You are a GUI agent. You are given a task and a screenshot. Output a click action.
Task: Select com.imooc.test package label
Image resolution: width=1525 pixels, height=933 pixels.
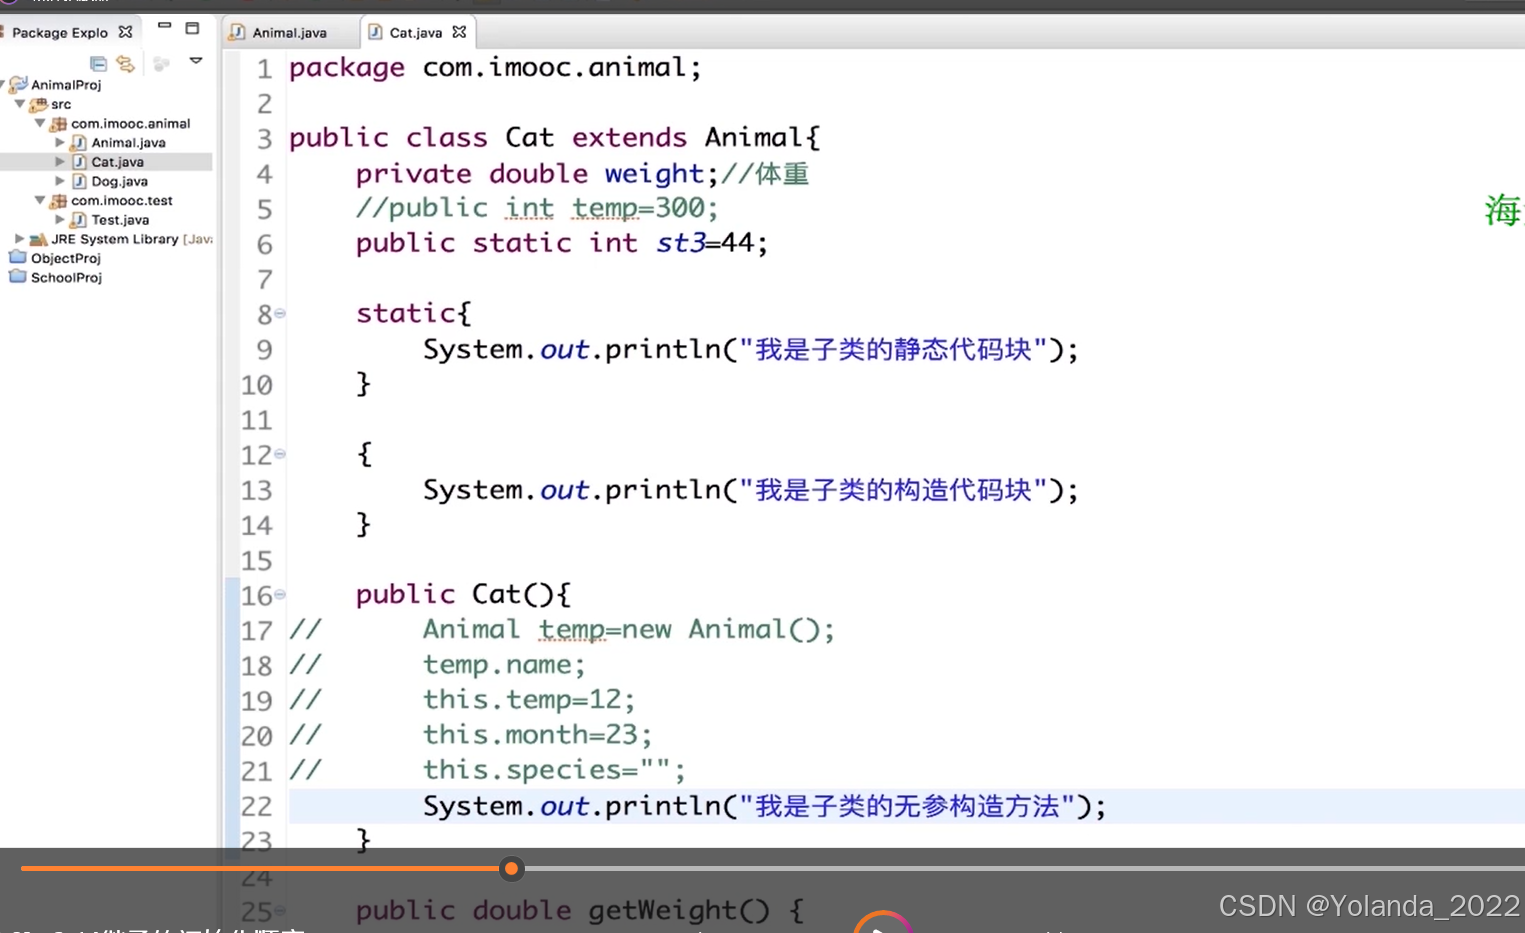tap(121, 200)
